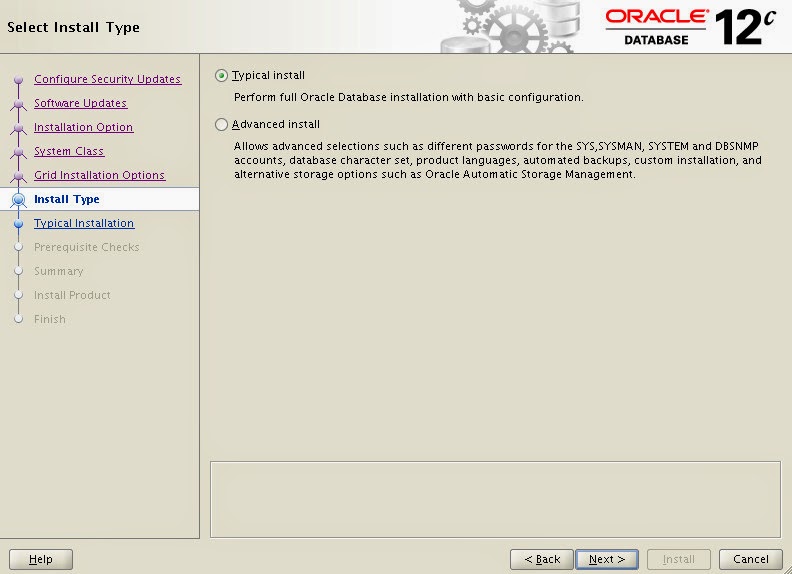Click the greyed-out Install button
This screenshot has height=574, width=792.
coord(678,559)
